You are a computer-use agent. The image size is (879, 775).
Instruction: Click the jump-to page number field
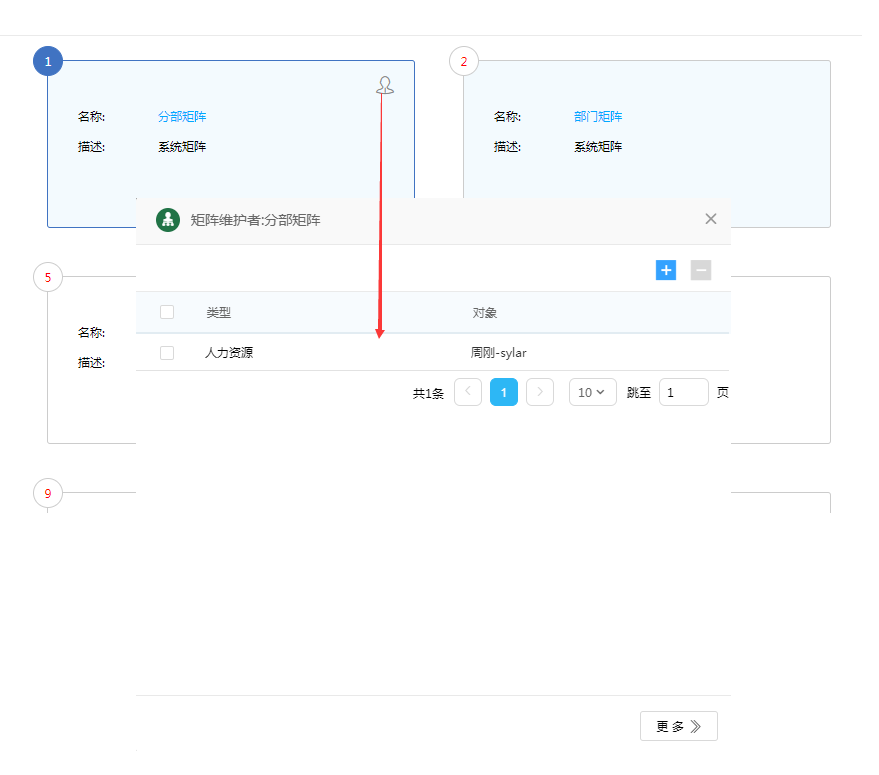pyautogui.click(x=683, y=393)
